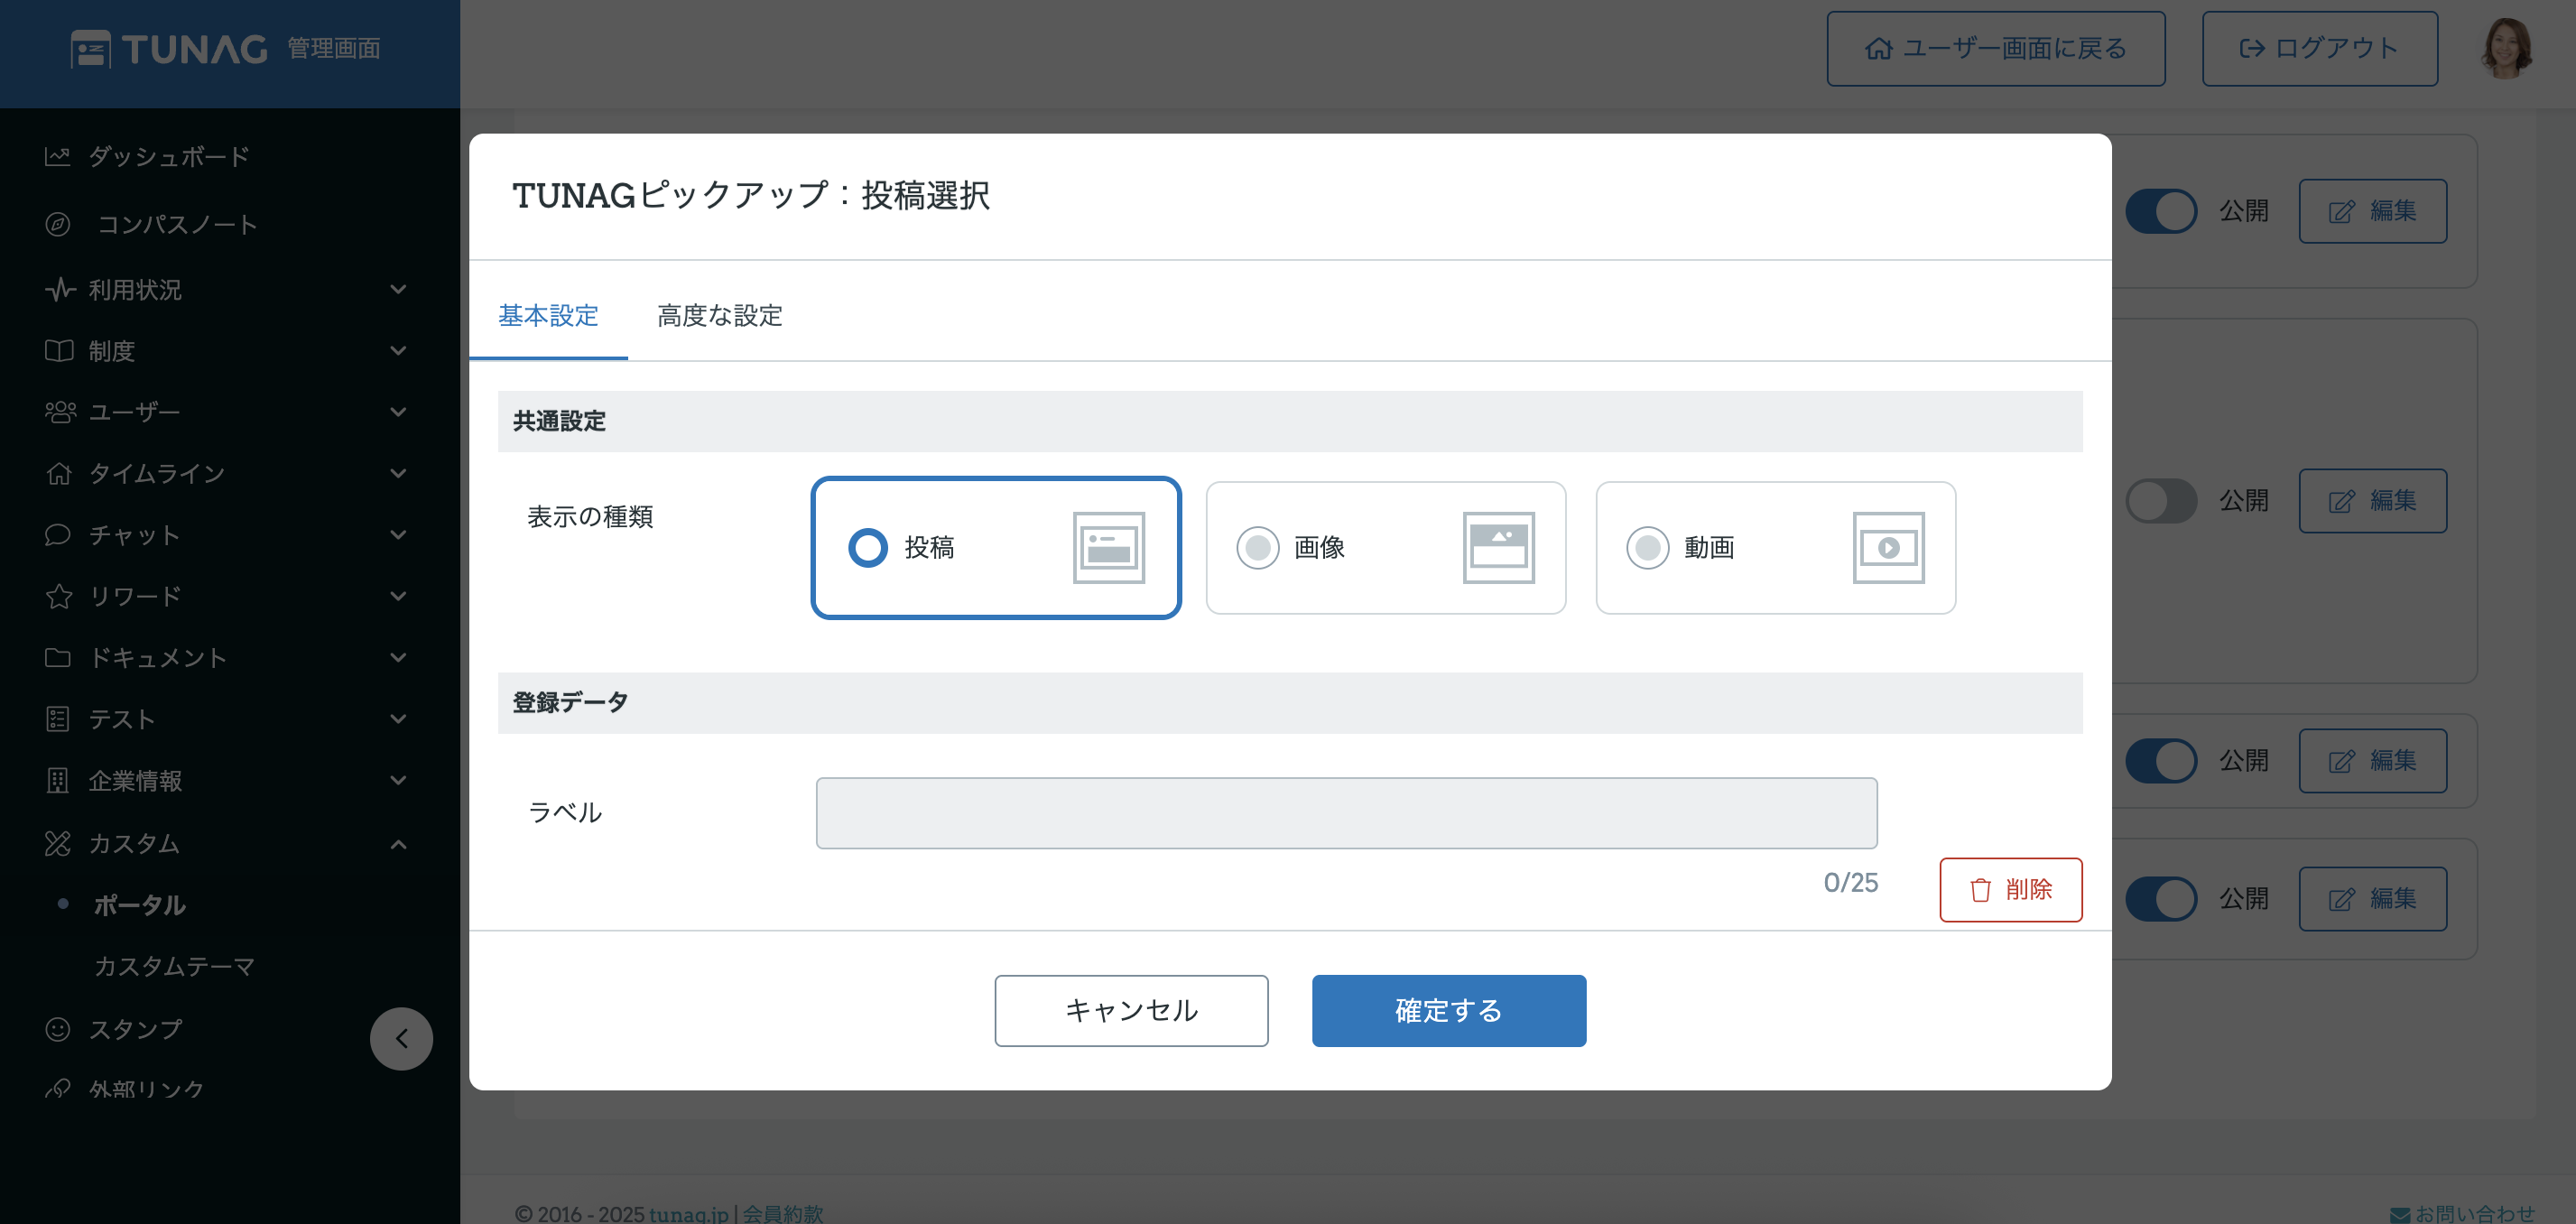Click the リワード star icon
This screenshot has height=1224, width=2576.
pyautogui.click(x=59, y=596)
